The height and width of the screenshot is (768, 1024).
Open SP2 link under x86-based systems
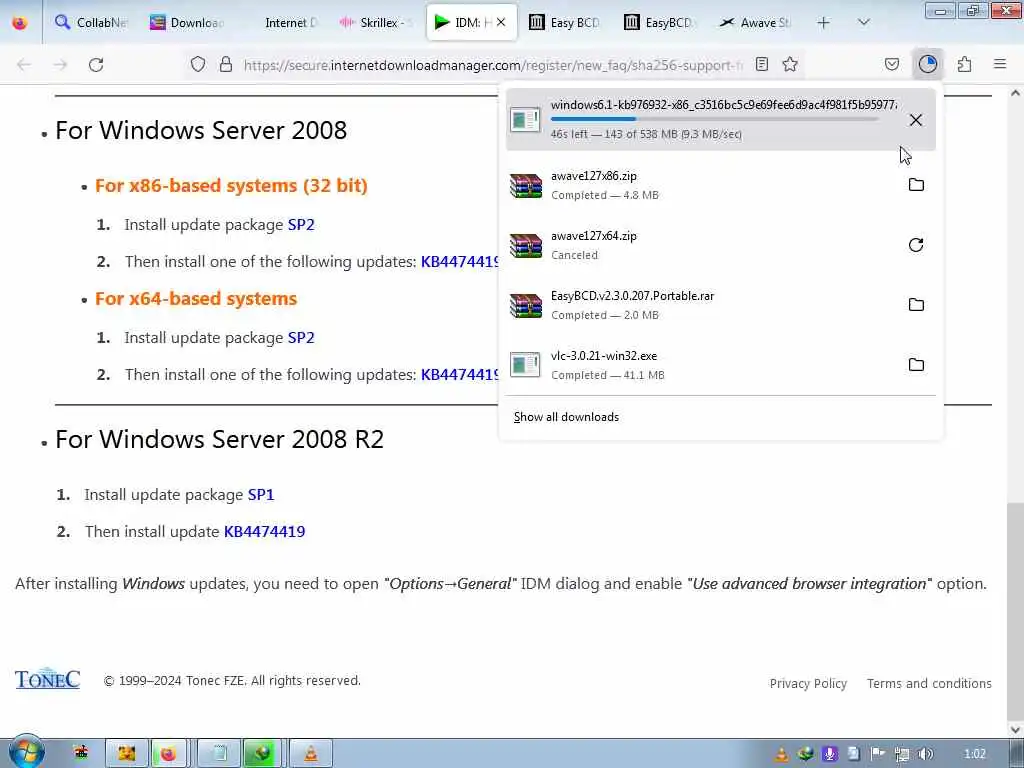click(x=301, y=225)
